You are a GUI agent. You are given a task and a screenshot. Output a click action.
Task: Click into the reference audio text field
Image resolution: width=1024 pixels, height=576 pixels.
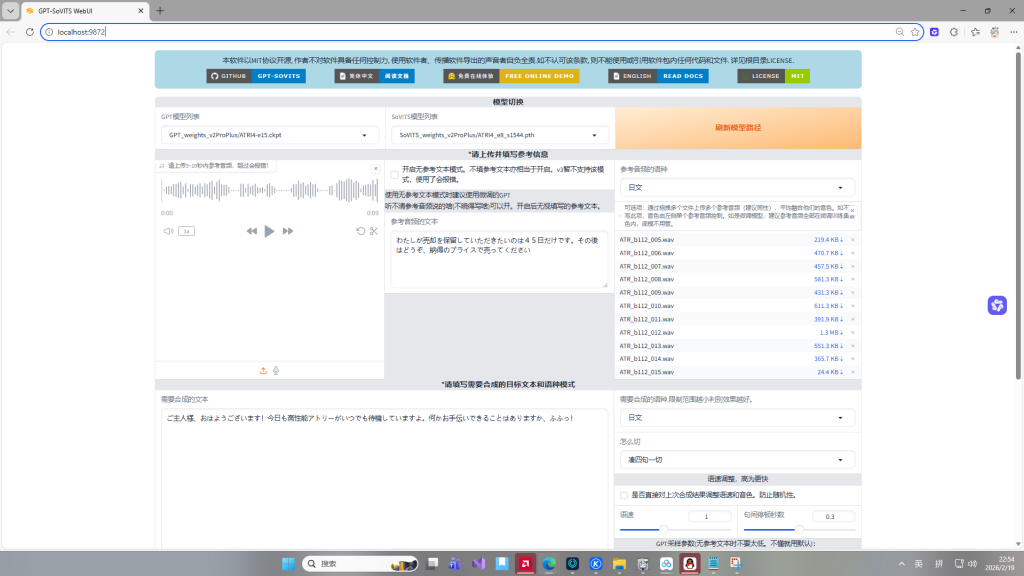click(499, 259)
